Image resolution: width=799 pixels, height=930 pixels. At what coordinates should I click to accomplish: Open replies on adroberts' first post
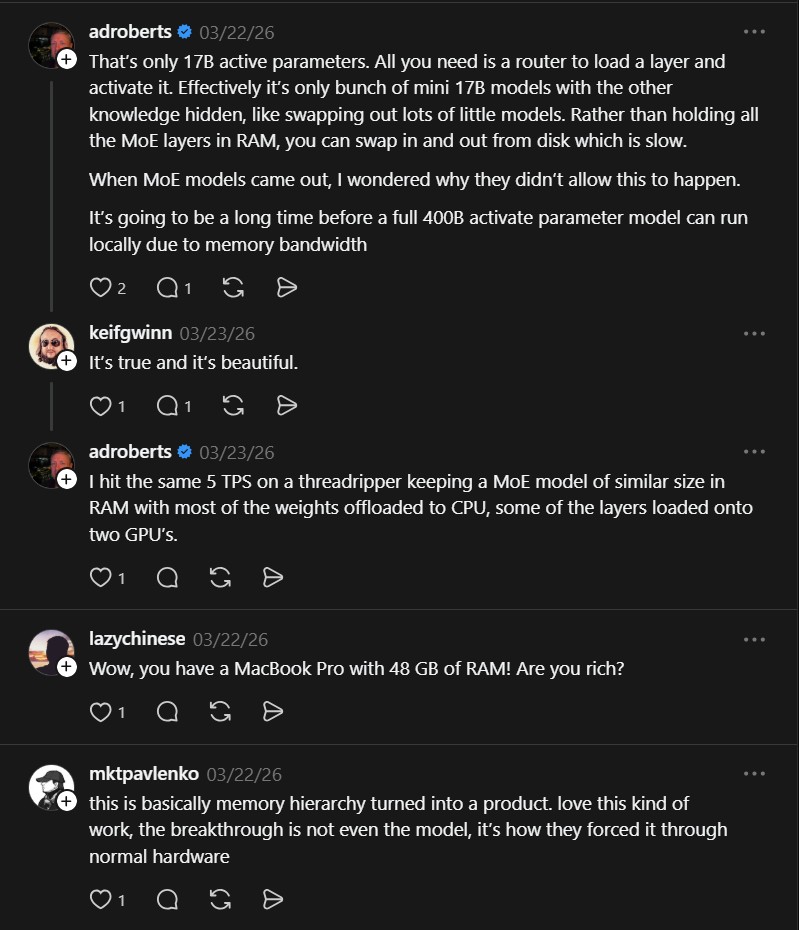click(167, 288)
